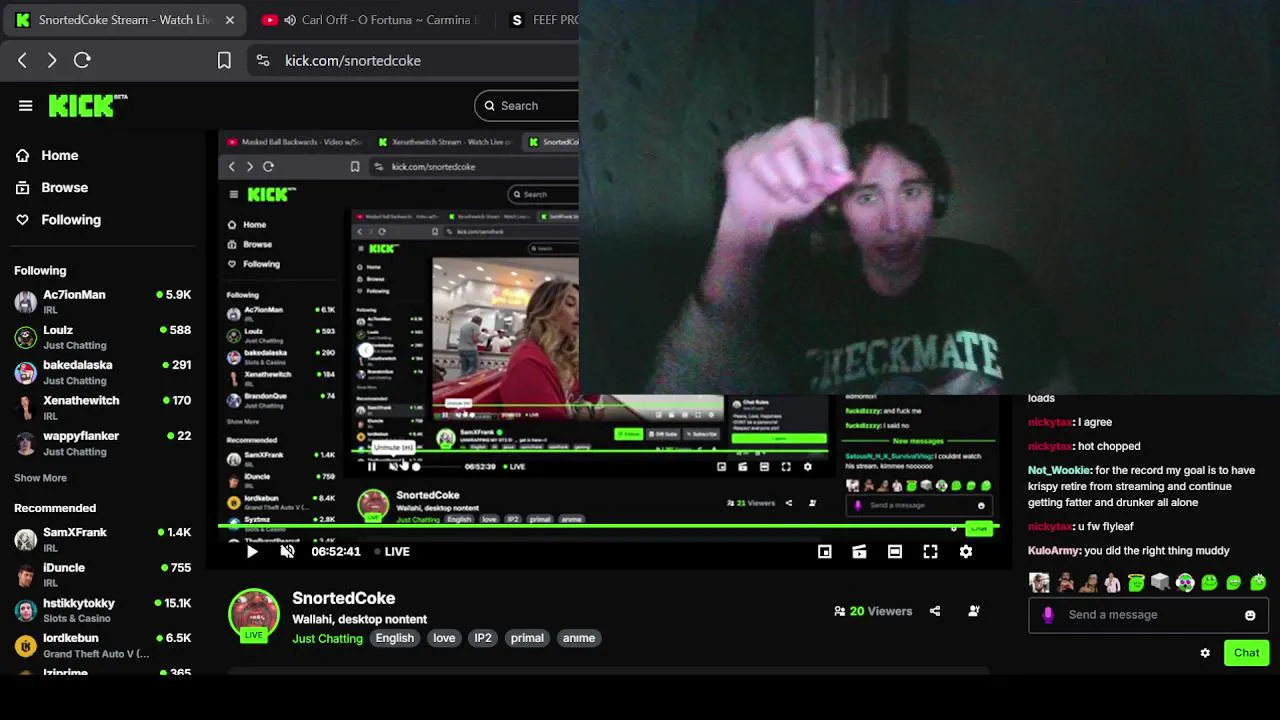Open Xenathewitch channel in Following list
This screenshot has height=720, width=1280.
tap(102, 407)
